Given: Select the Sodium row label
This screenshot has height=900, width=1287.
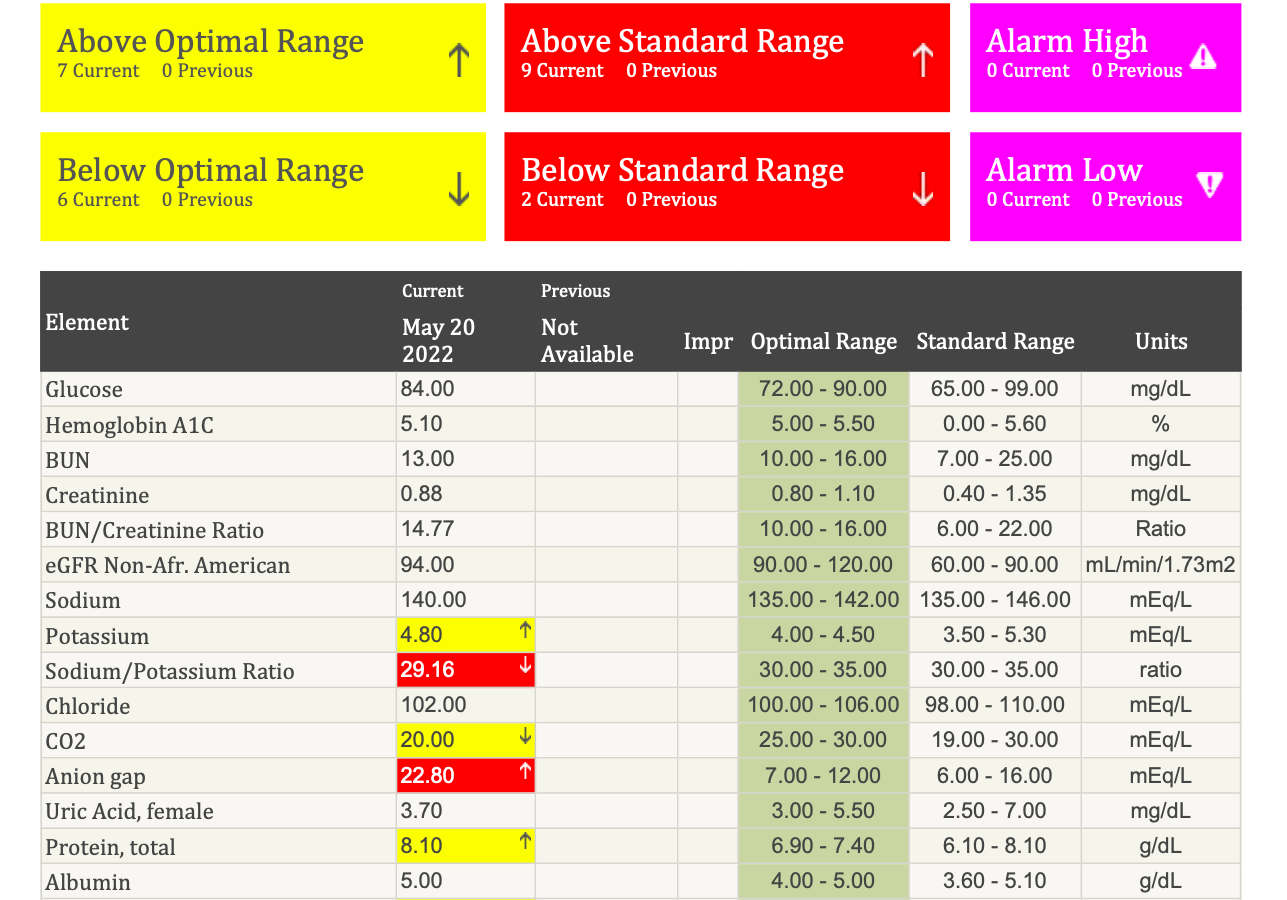Looking at the screenshot, I should coord(83,601).
